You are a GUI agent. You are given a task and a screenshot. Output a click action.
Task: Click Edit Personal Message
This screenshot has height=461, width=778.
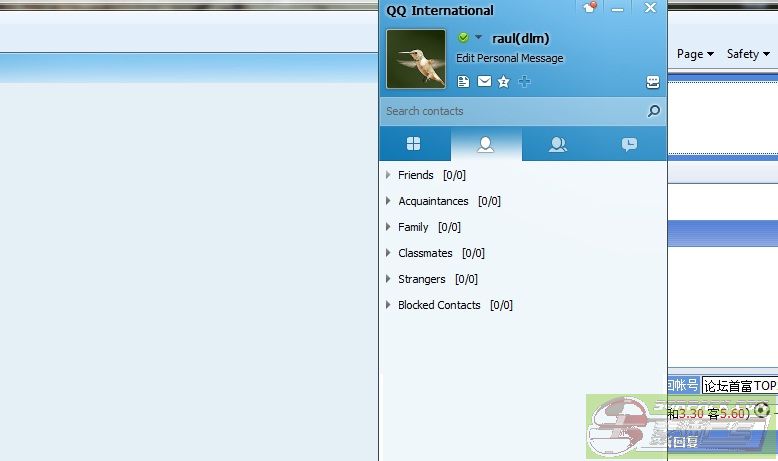(510, 58)
